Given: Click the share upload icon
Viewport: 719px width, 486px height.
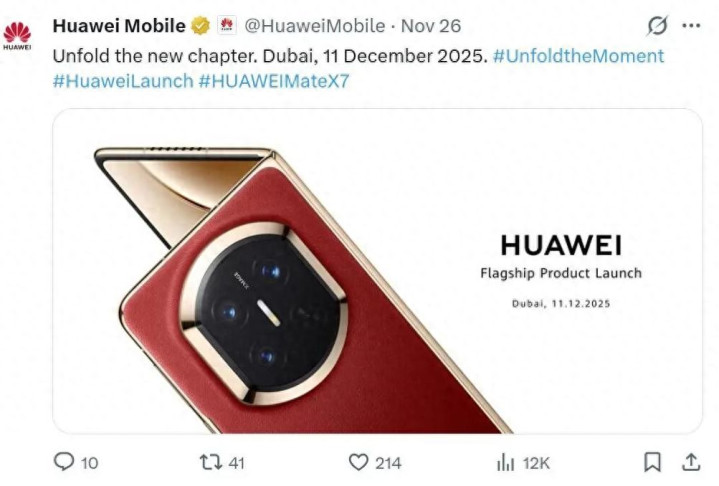Looking at the screenshot, I should (x=690, y=462).
